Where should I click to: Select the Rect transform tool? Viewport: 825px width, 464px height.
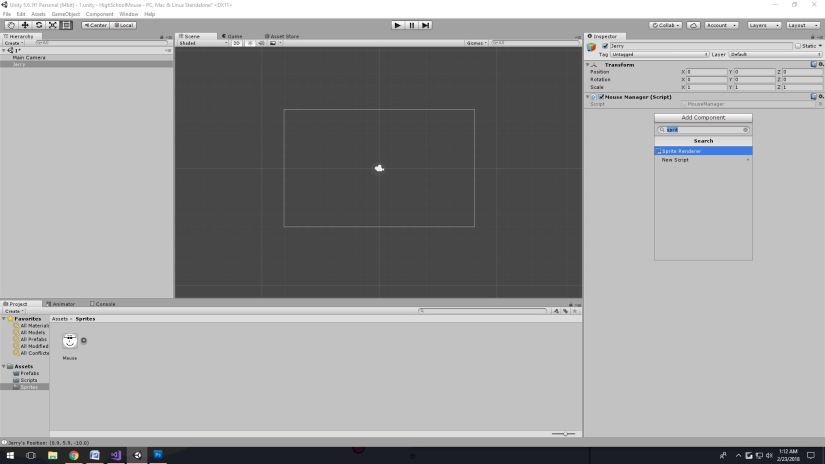click(66, 25)
